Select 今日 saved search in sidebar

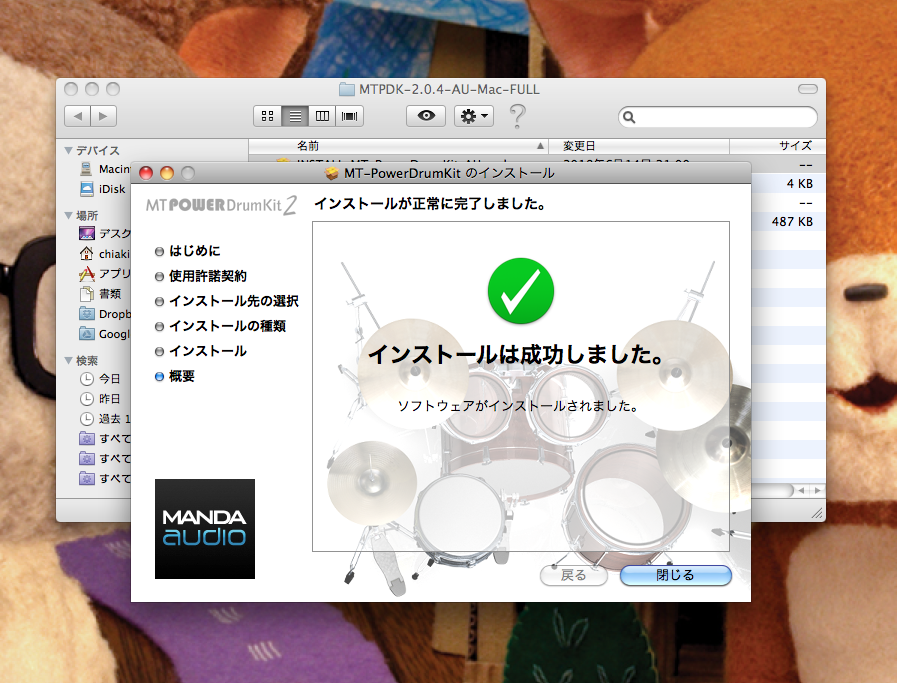100,379
